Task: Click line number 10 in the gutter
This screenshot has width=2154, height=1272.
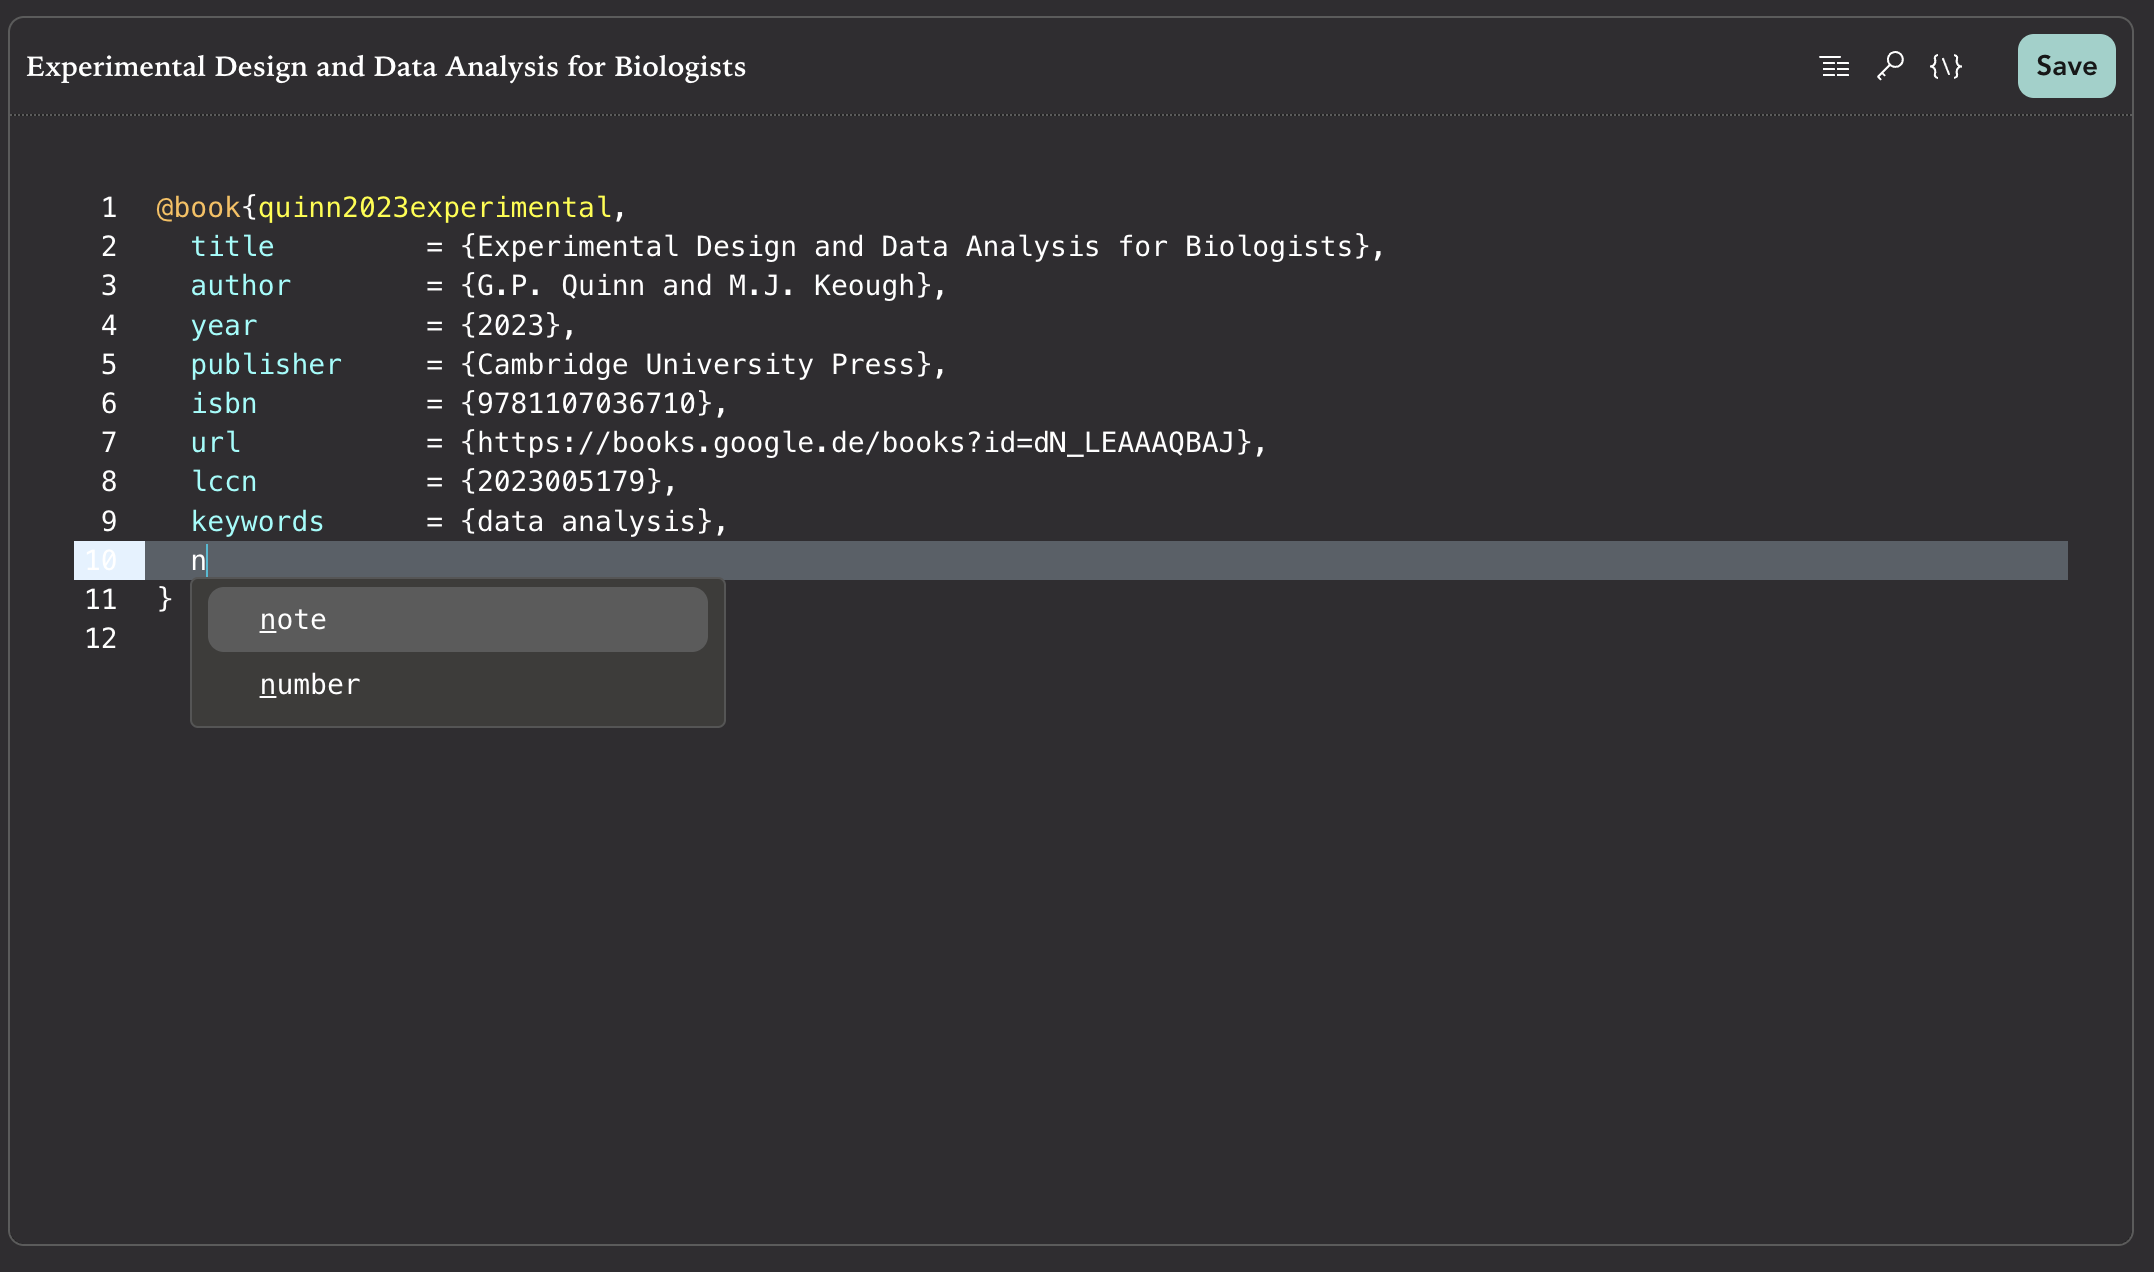Action: (x=103, y=560)
